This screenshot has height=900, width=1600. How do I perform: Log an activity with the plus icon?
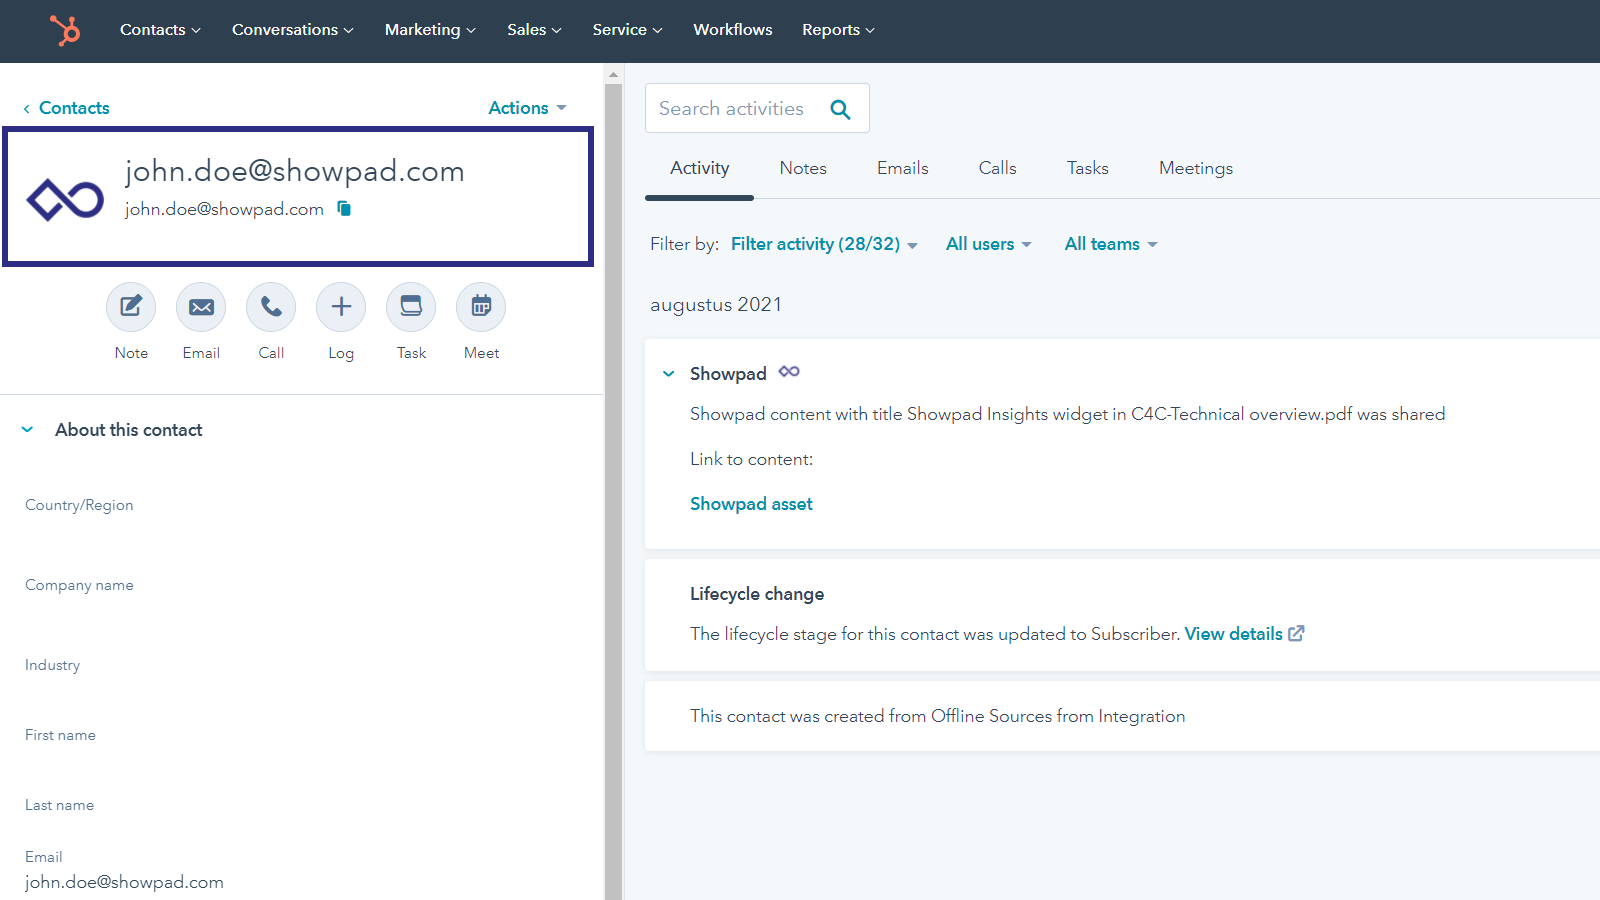(341, 306)
